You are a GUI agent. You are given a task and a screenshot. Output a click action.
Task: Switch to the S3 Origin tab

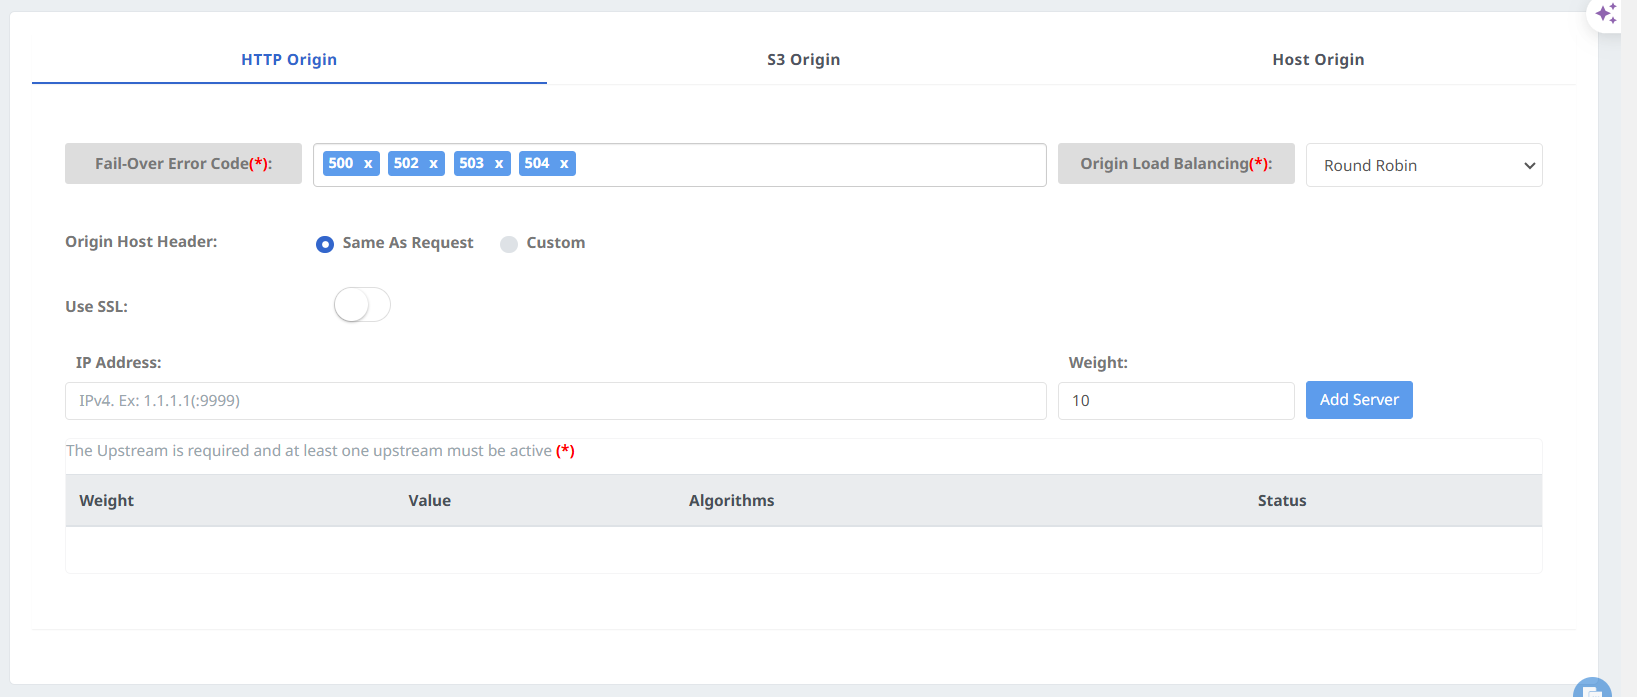(x=803, y=60)
